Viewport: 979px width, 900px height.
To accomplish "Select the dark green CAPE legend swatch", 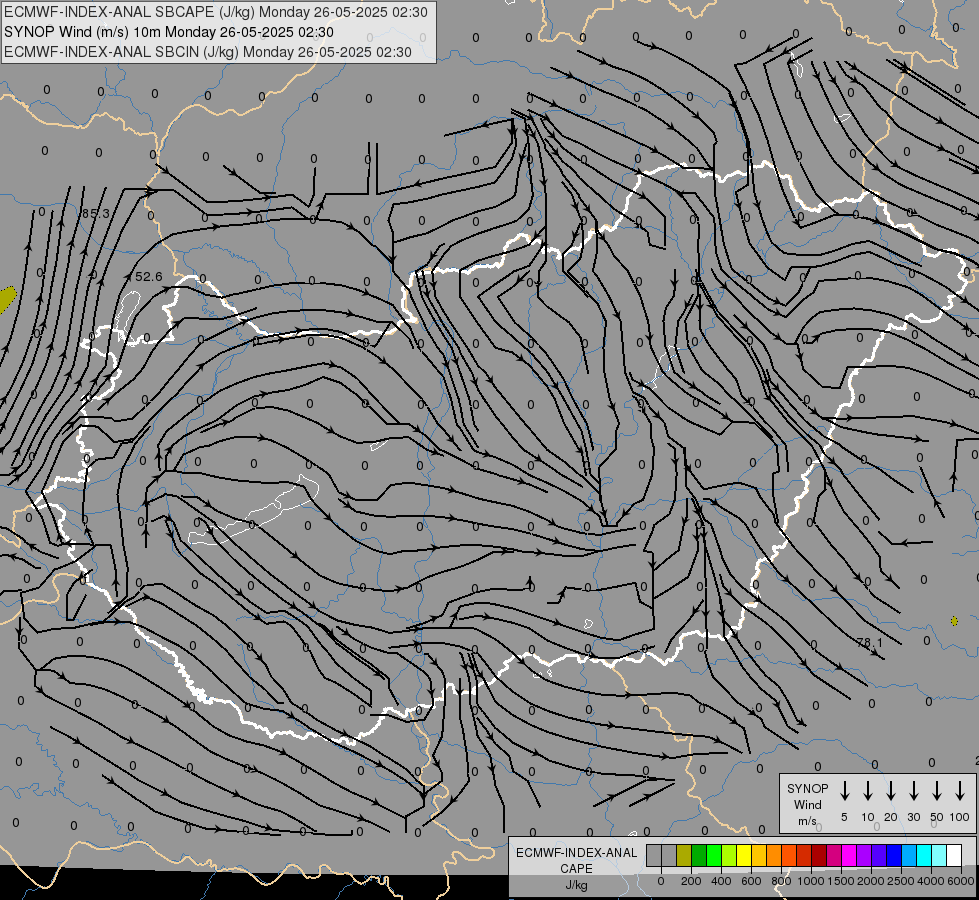I will point(699,855).
